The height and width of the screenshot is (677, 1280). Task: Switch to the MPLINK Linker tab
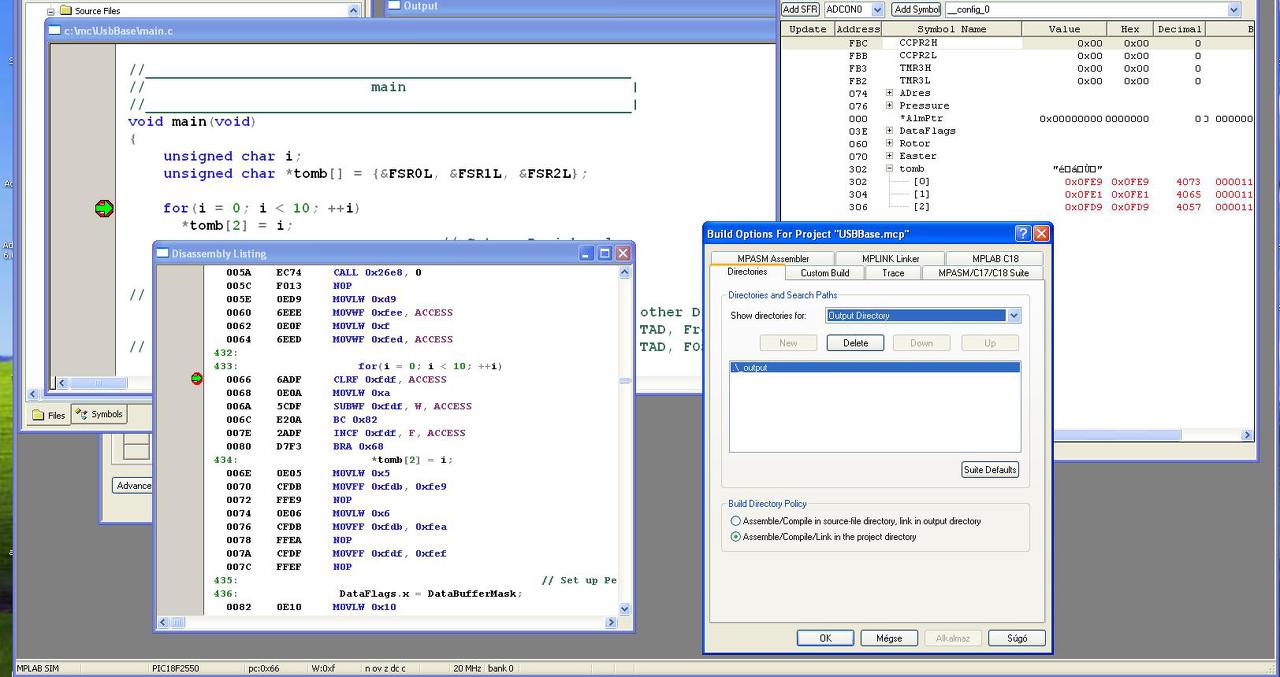tap(890, 259)
